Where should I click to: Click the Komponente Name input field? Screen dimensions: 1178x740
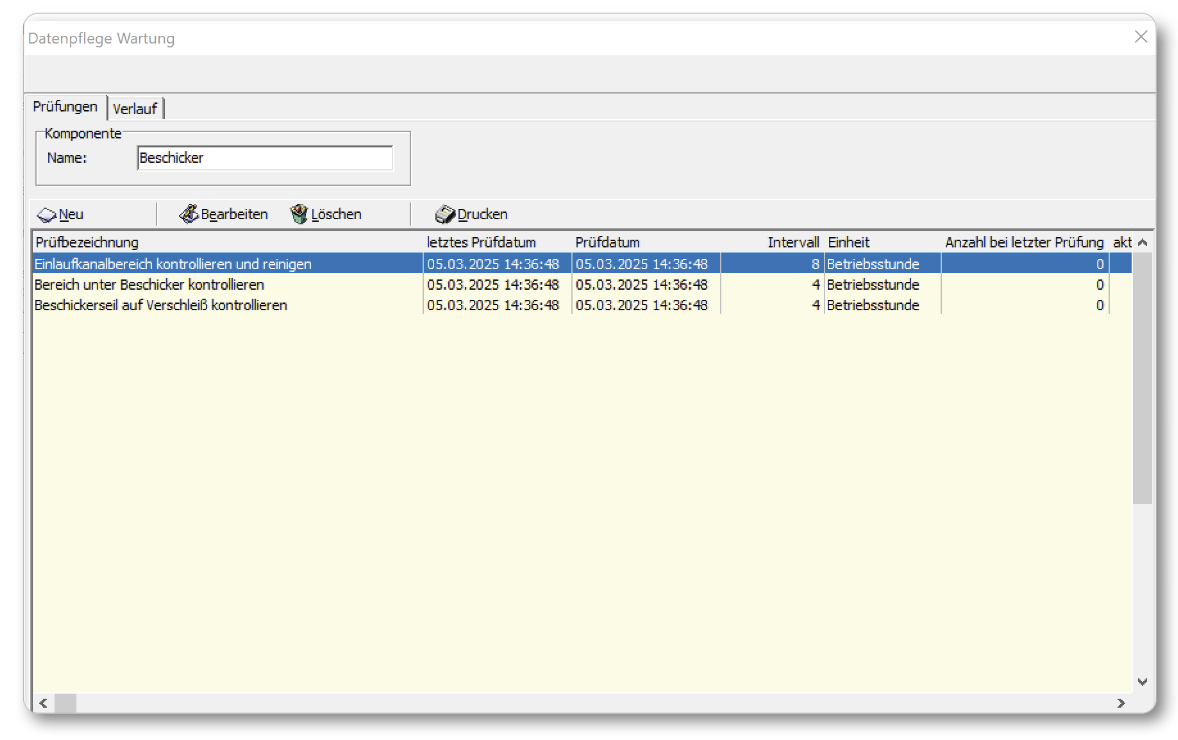pyautogui.click(x=264, y=158)
